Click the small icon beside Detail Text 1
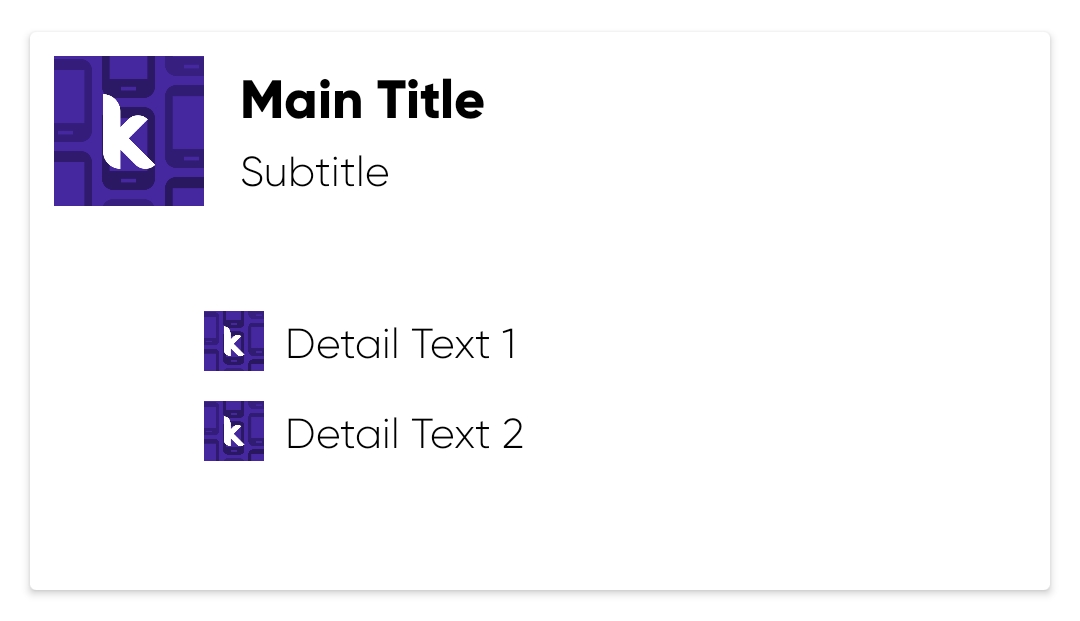1080x621 pixels. (x=234, y=341)
